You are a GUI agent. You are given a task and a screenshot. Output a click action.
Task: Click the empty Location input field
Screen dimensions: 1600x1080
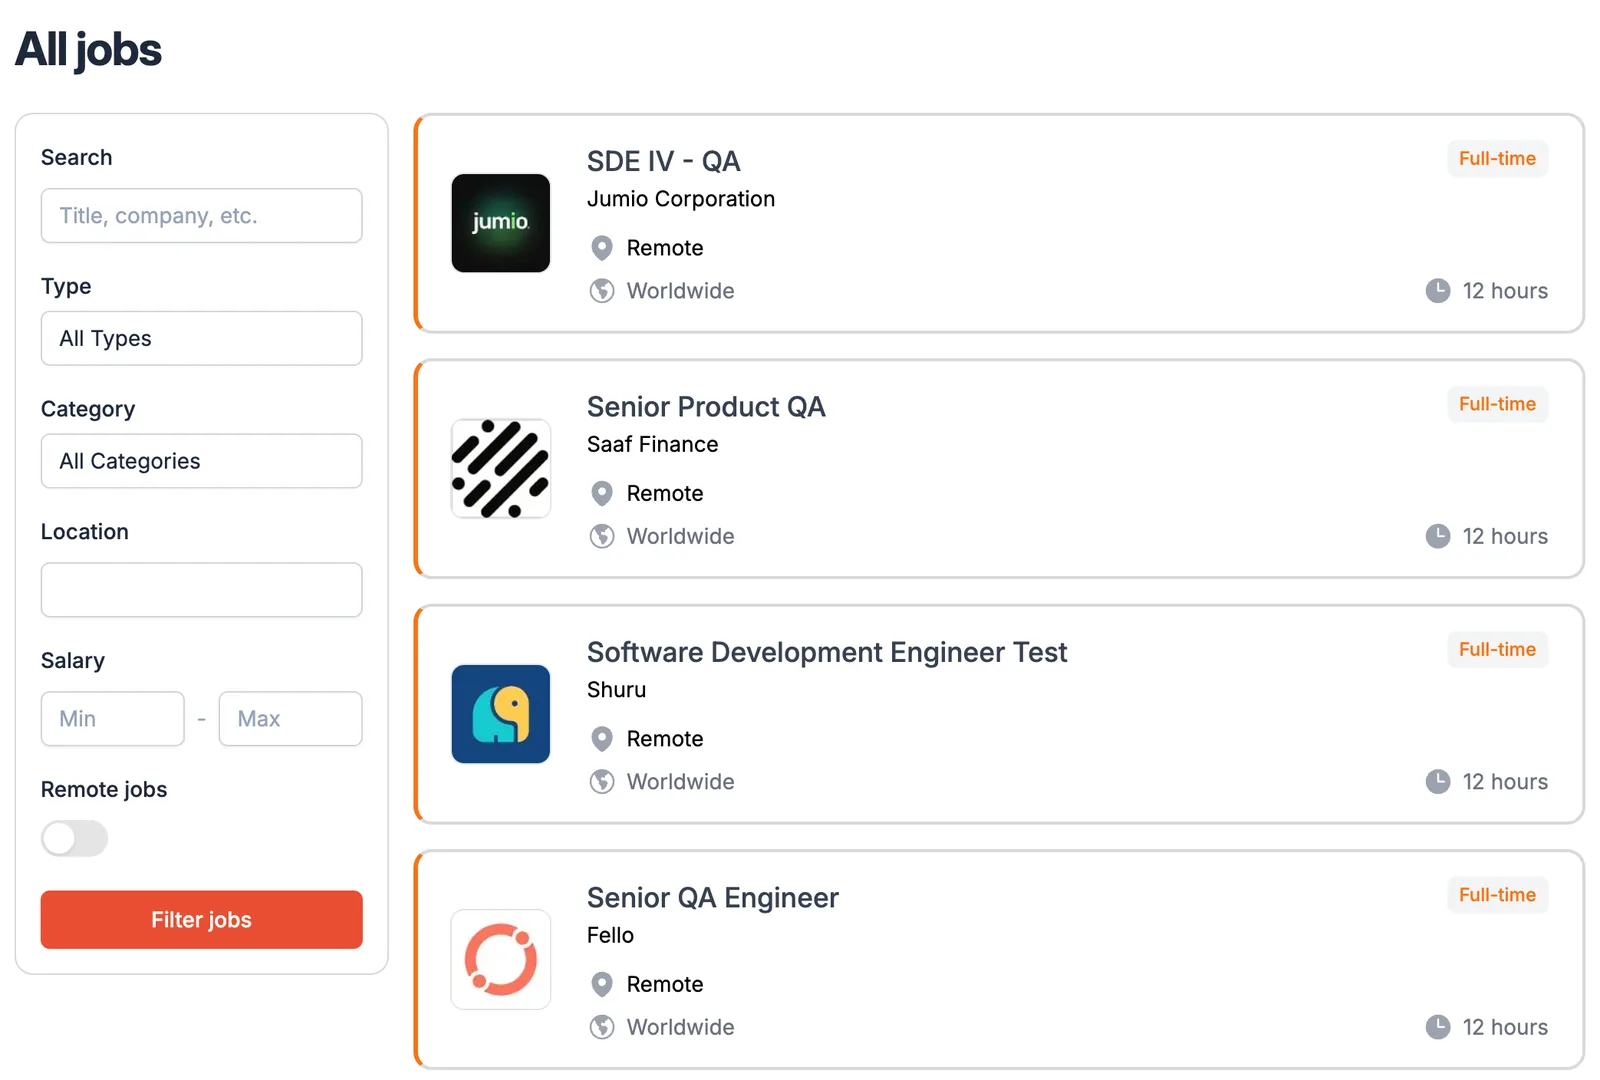coord(201,590)
